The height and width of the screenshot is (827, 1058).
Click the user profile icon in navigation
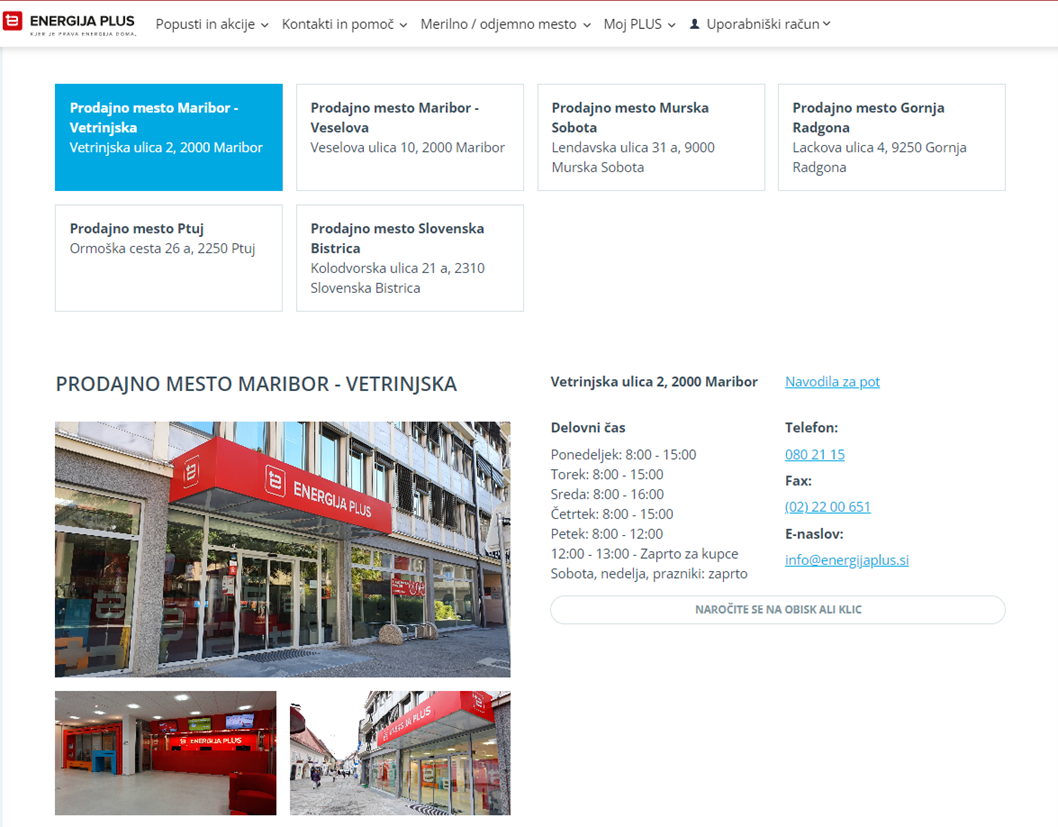click(695, 24)
